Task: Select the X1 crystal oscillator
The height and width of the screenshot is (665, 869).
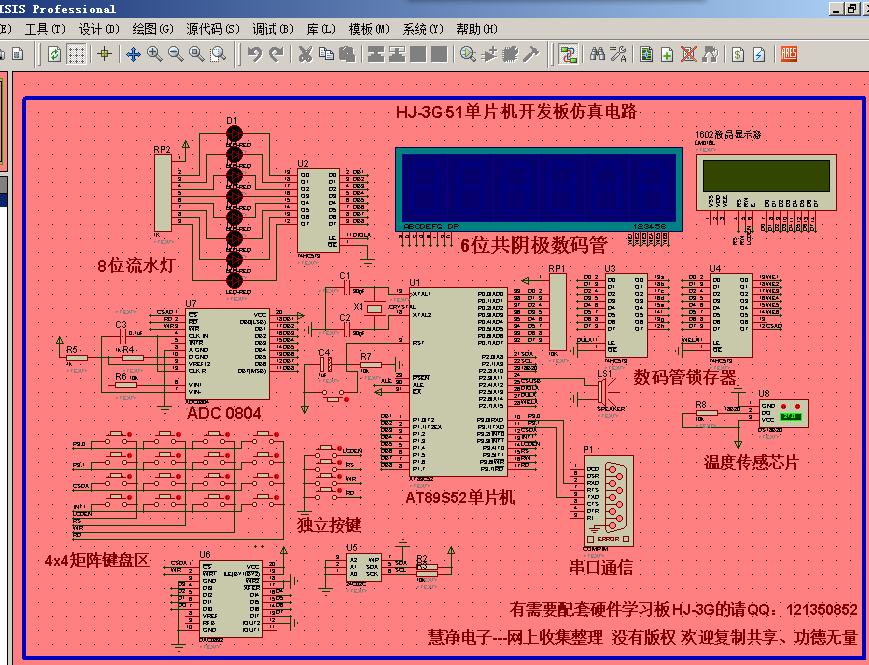Action: [x=375, y=308]
